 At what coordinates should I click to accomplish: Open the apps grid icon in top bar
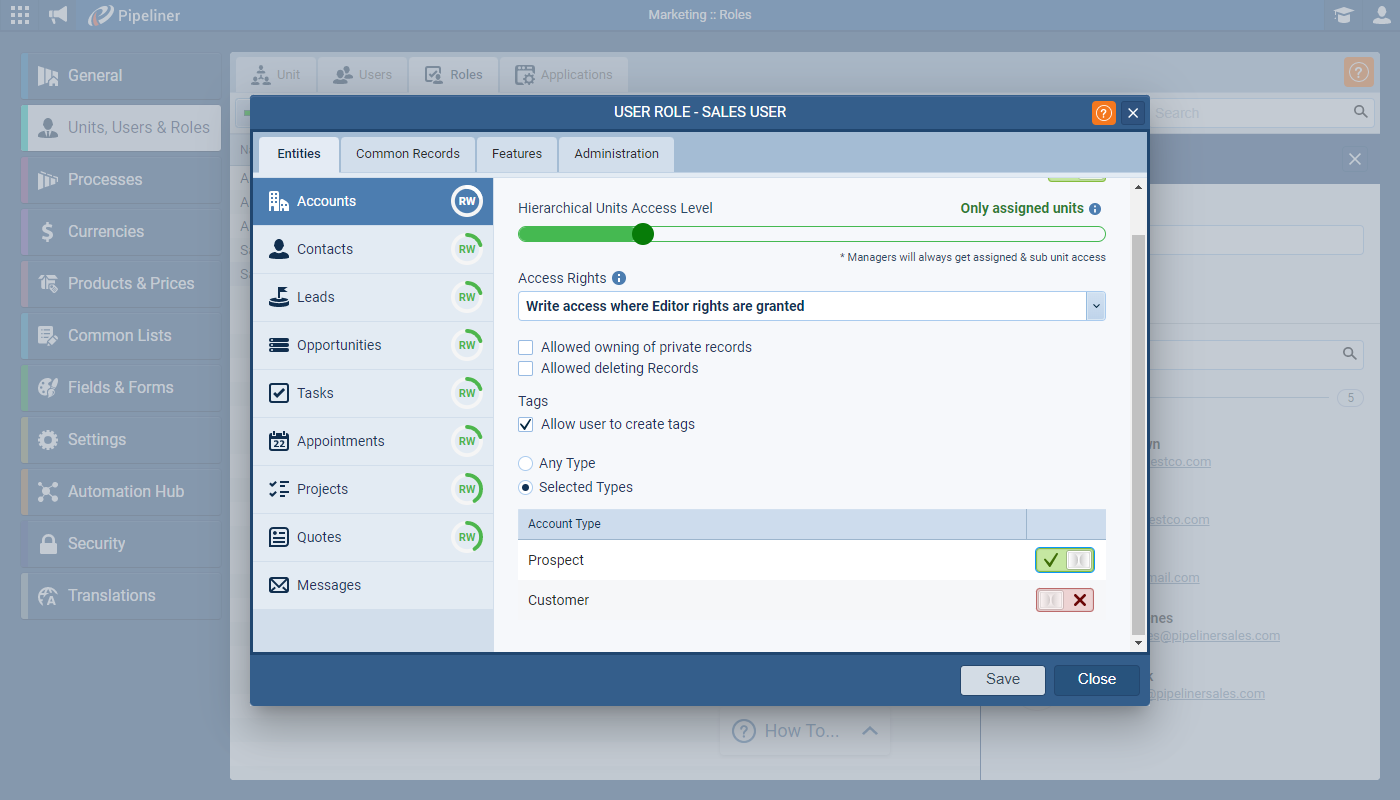tap(20, 15)
